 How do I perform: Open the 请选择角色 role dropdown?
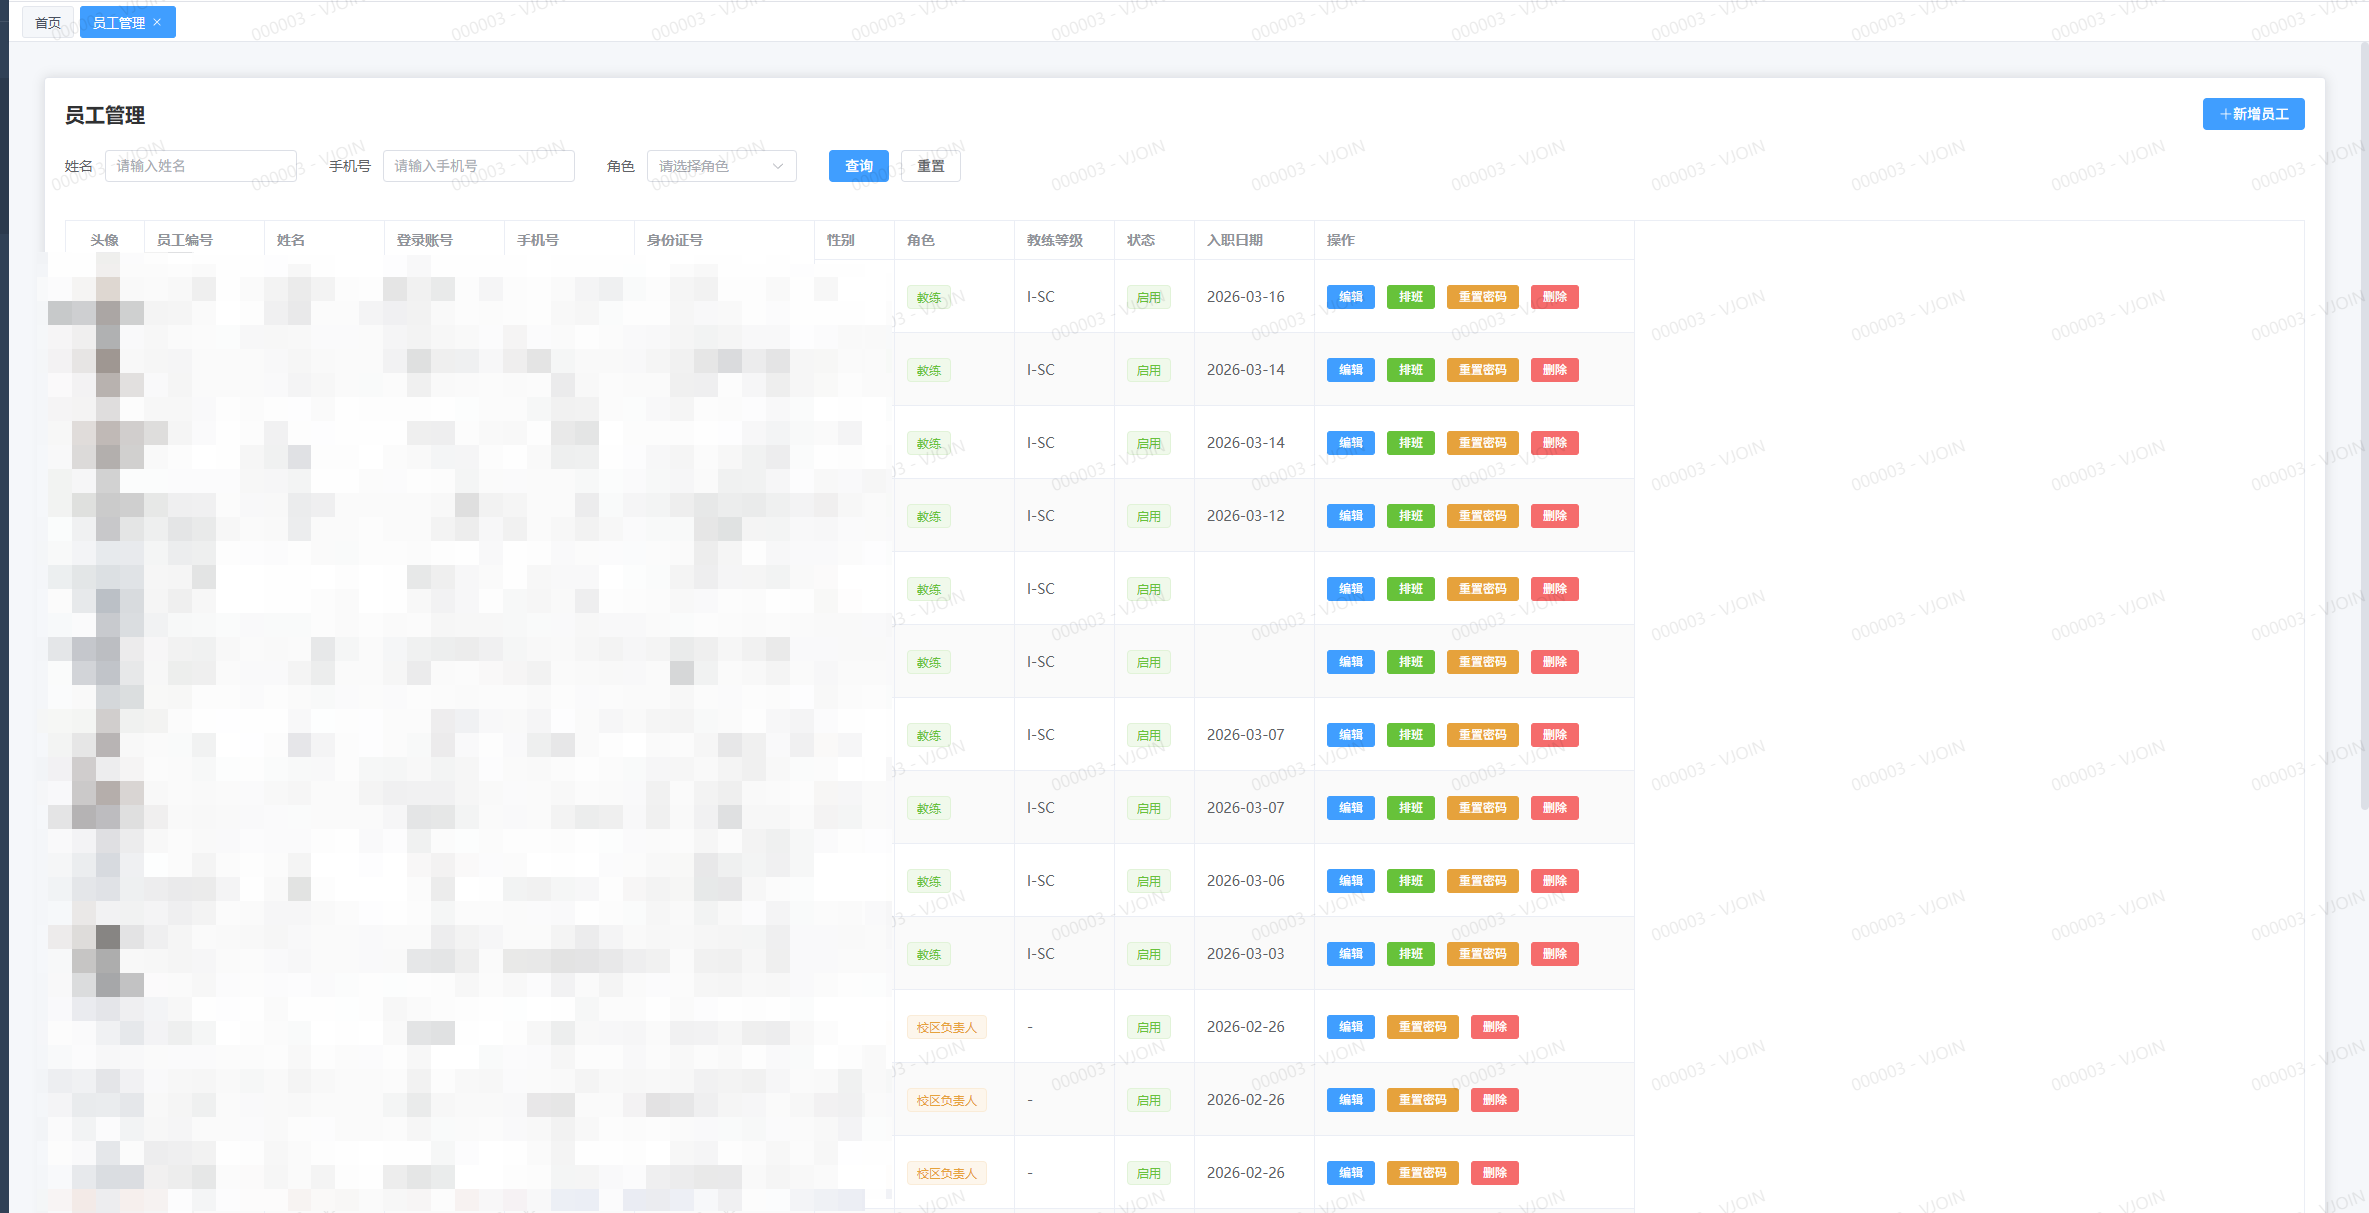pyautogui.click(x=722, y=166)
